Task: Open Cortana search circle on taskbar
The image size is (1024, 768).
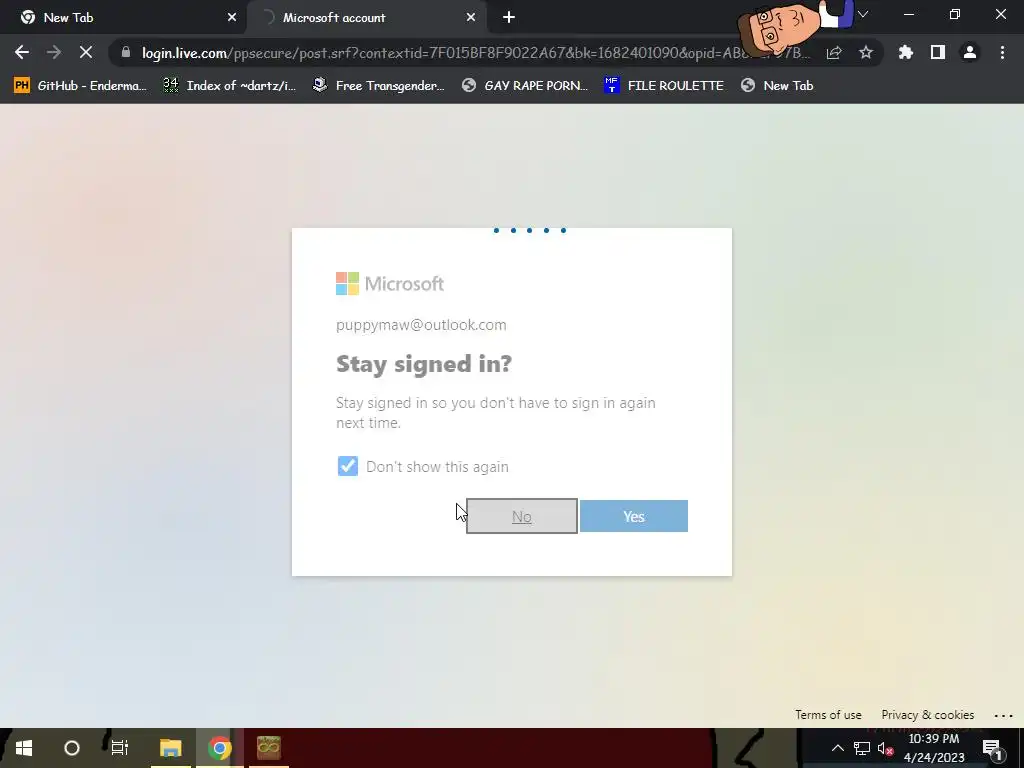Action: pos(72,748)
